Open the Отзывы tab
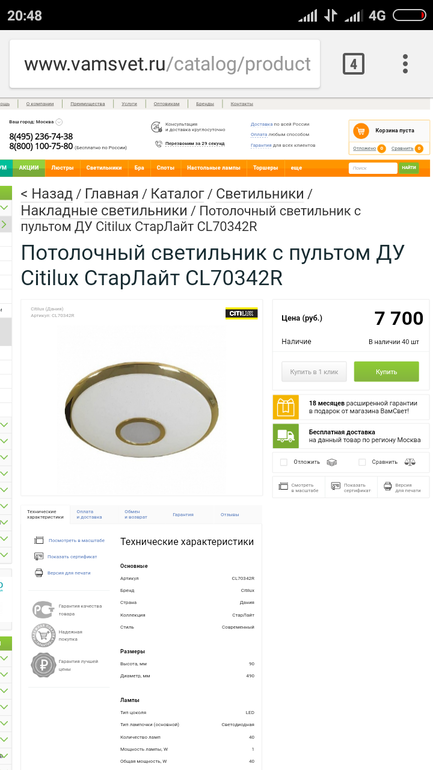The width and height of the screenshot is (433, 770). [230, 515]
